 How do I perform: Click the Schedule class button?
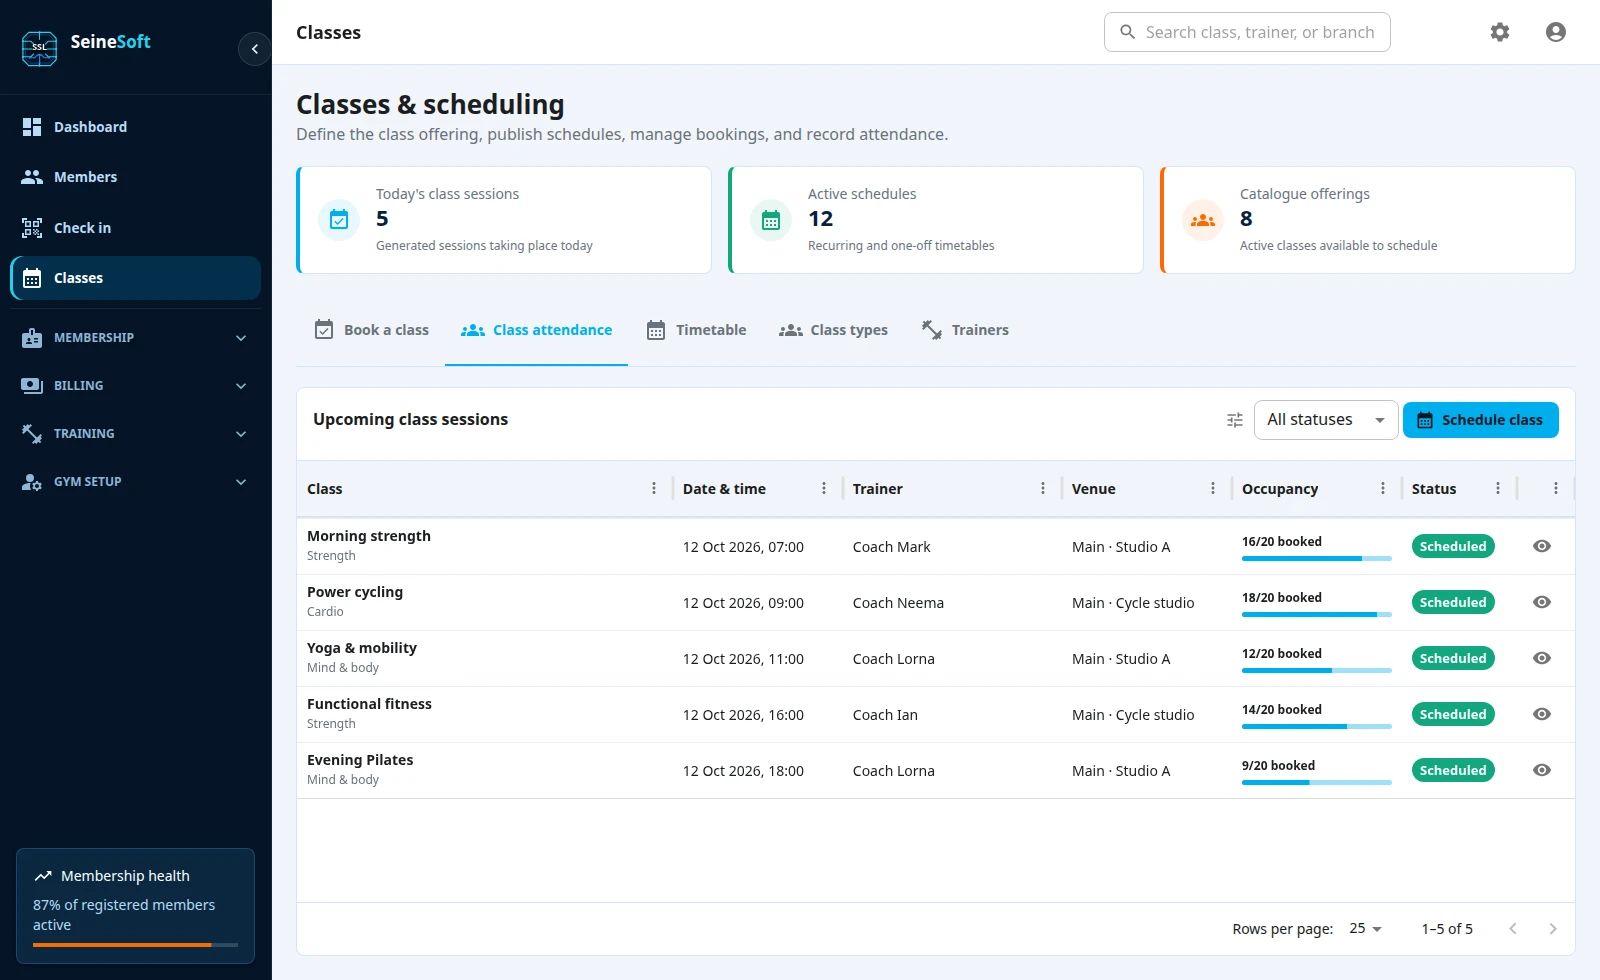click(x=1481, y=420)
